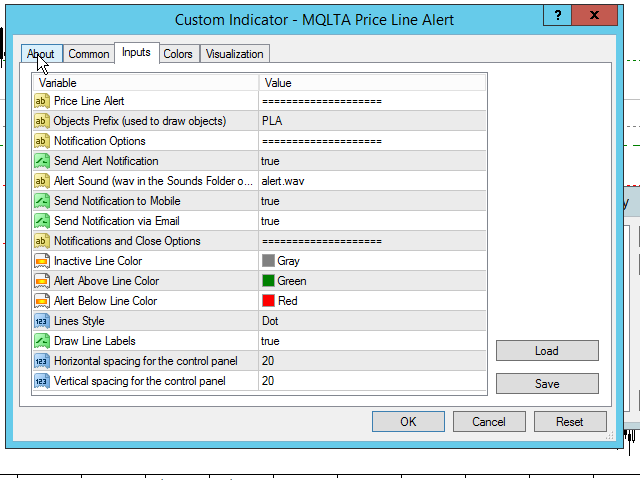This screenshot has height=480, width=640.
Task: Click the Green swatch for Alert Above Line Color
Action: (268, 280)
